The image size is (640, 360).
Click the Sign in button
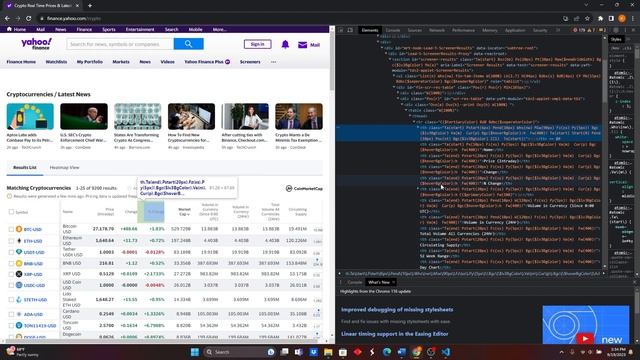tap(258, 44)
